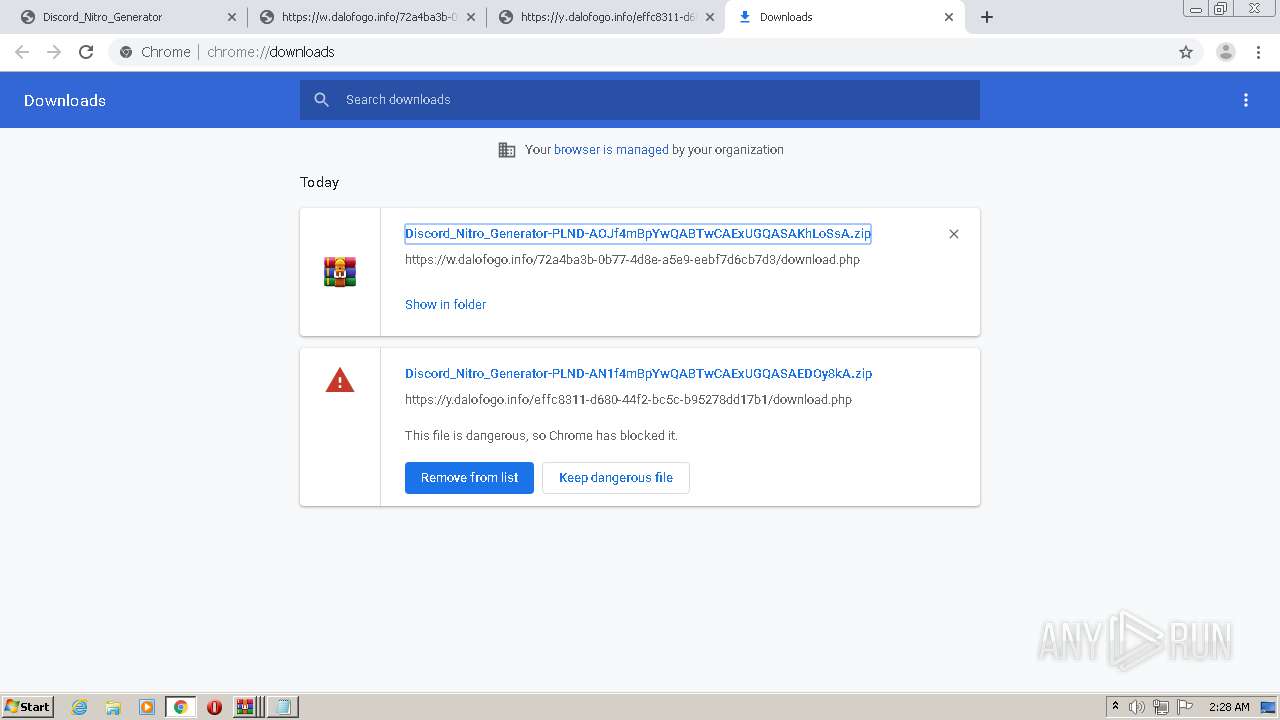
Task: Click Remove from list button
Action: tap(469, 477)
